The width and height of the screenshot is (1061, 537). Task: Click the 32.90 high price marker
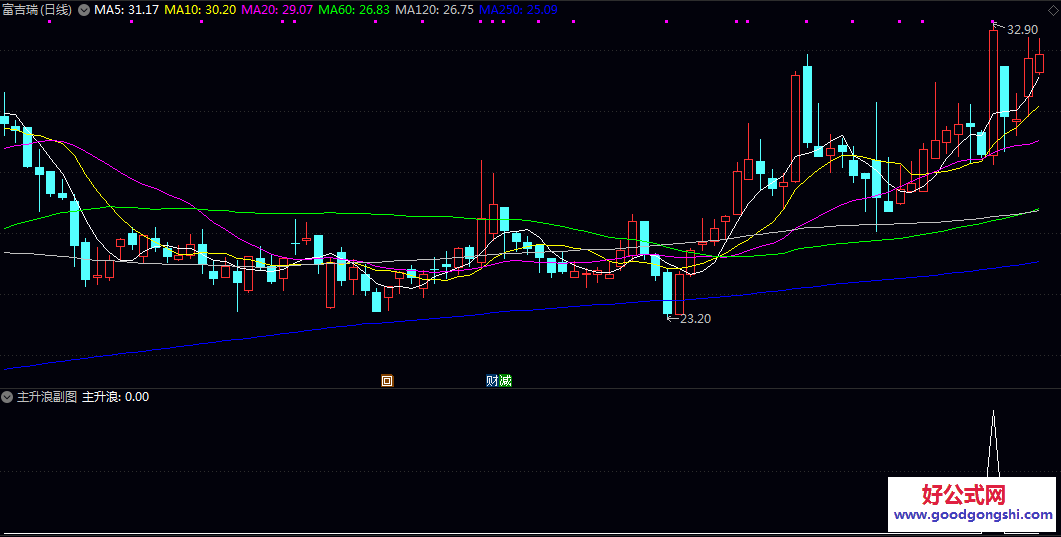[1022, 30]
